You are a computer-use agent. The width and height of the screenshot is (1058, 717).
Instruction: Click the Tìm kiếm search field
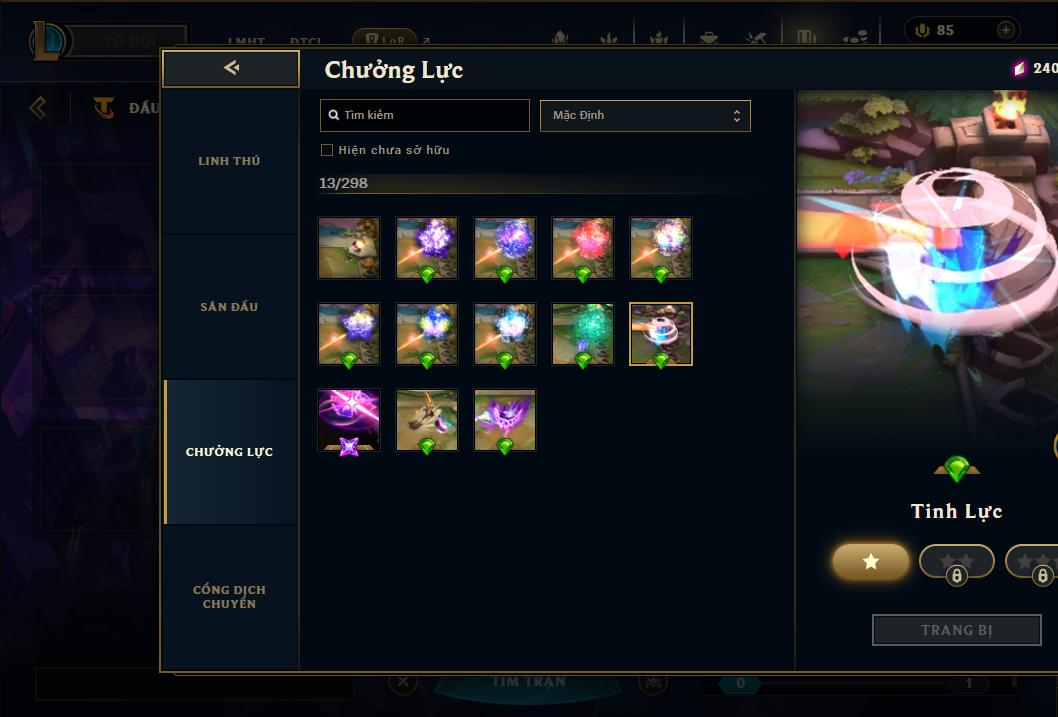[x=424, y=115]
